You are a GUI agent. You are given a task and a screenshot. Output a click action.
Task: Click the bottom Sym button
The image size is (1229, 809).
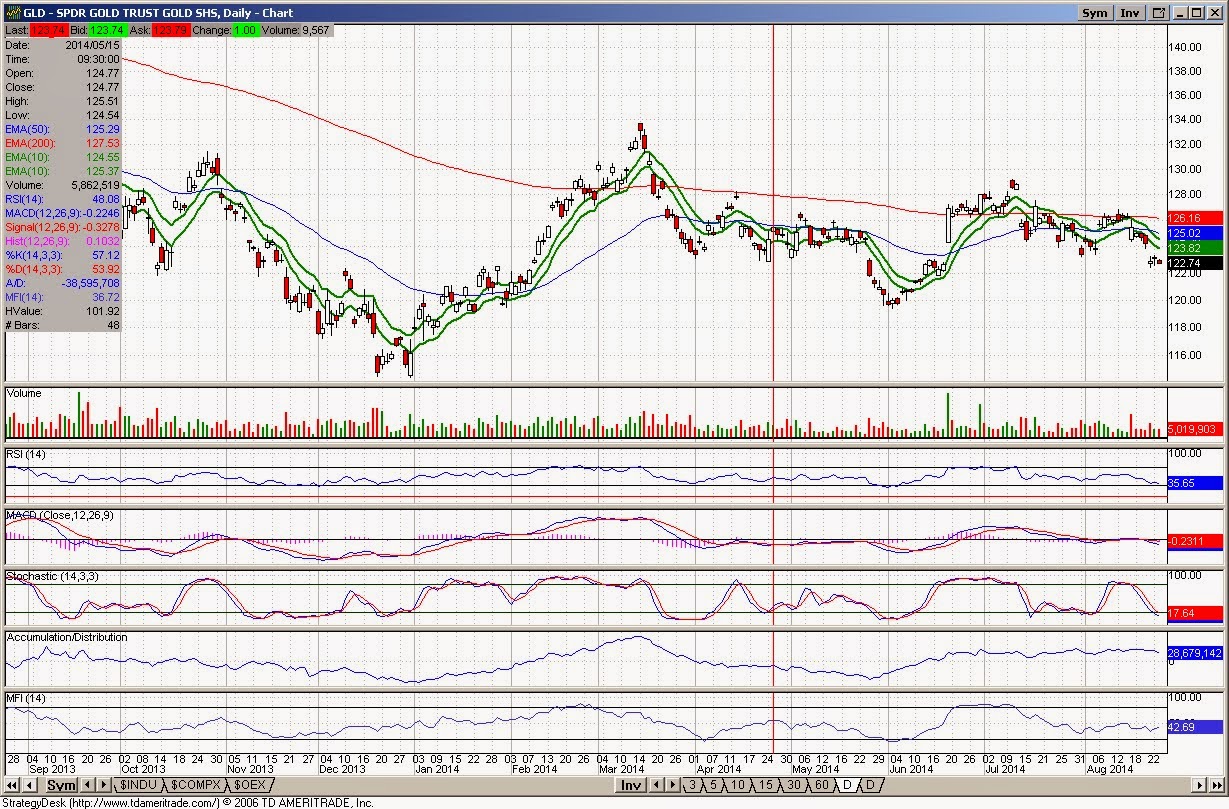coord(61,785)
